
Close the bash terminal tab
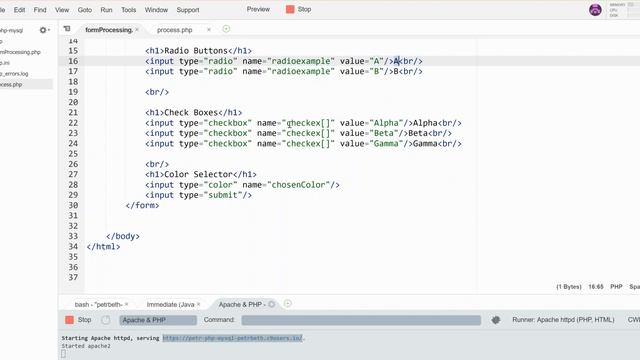[x=127, y=304]
